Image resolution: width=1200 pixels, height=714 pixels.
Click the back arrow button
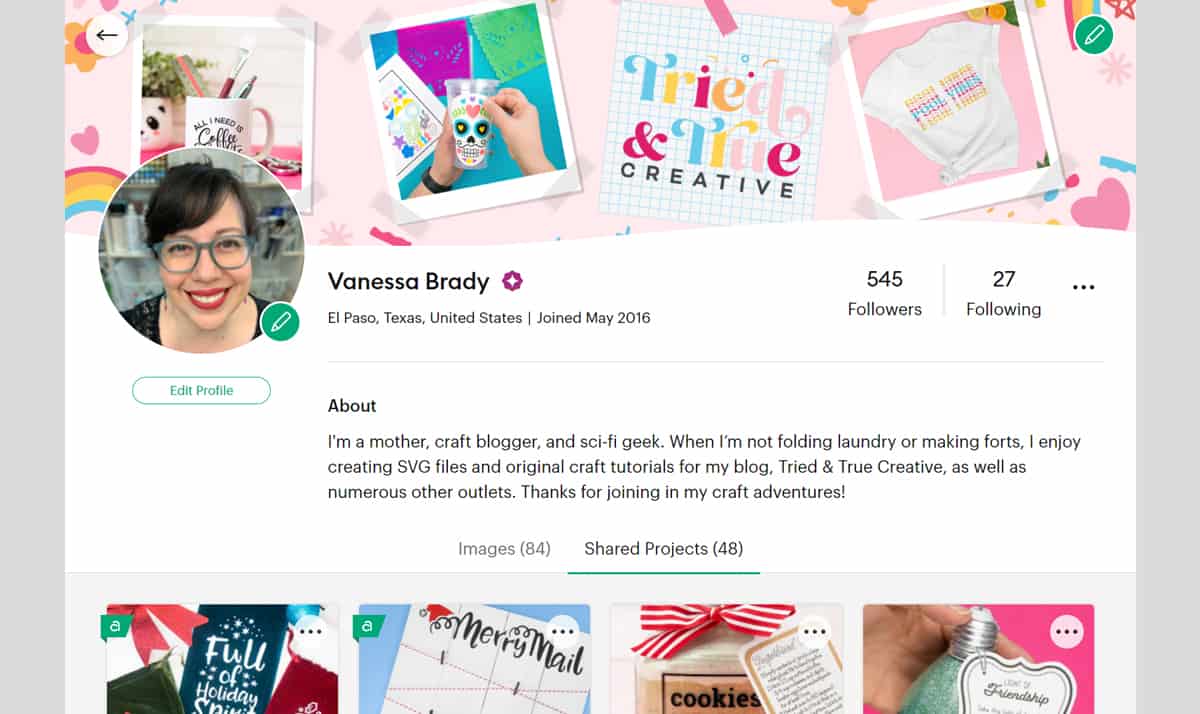107,35
